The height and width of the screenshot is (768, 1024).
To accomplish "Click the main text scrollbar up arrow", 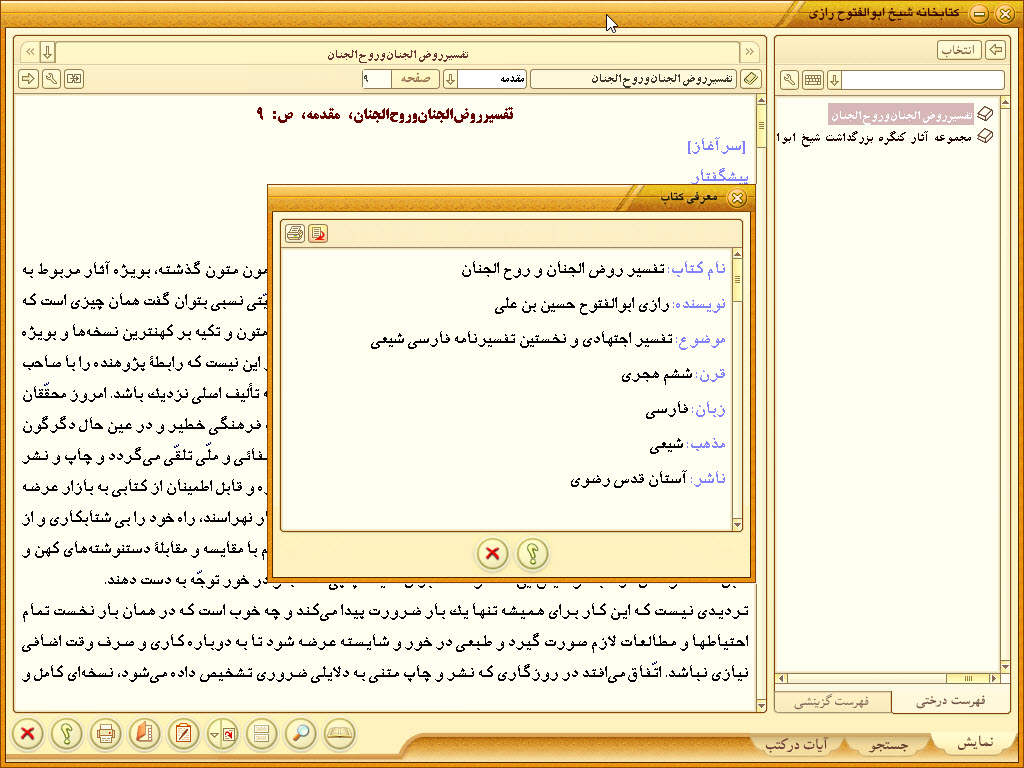I will pos(761,101).
